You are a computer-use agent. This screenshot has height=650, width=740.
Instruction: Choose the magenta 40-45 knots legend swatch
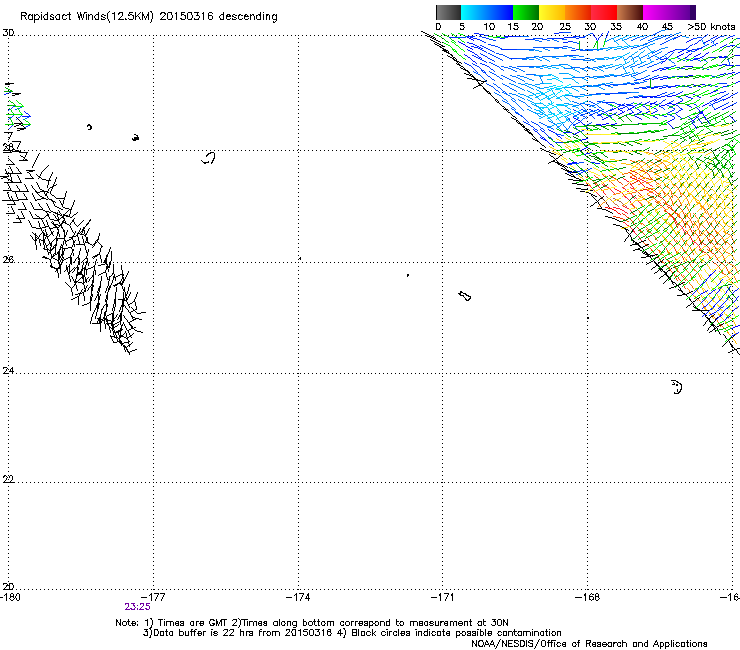click(656, 12)
